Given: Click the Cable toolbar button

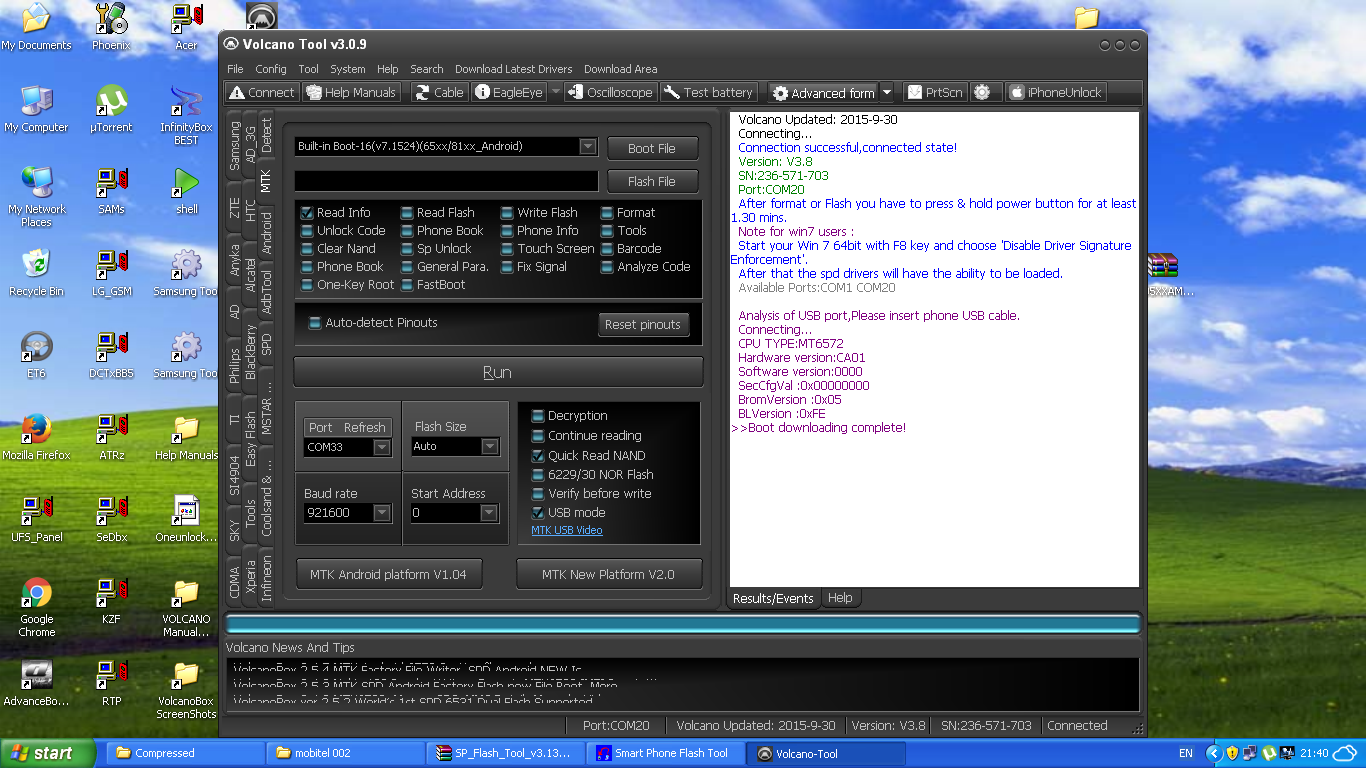Looking at the screenshot, I should (x=439, y=92).
